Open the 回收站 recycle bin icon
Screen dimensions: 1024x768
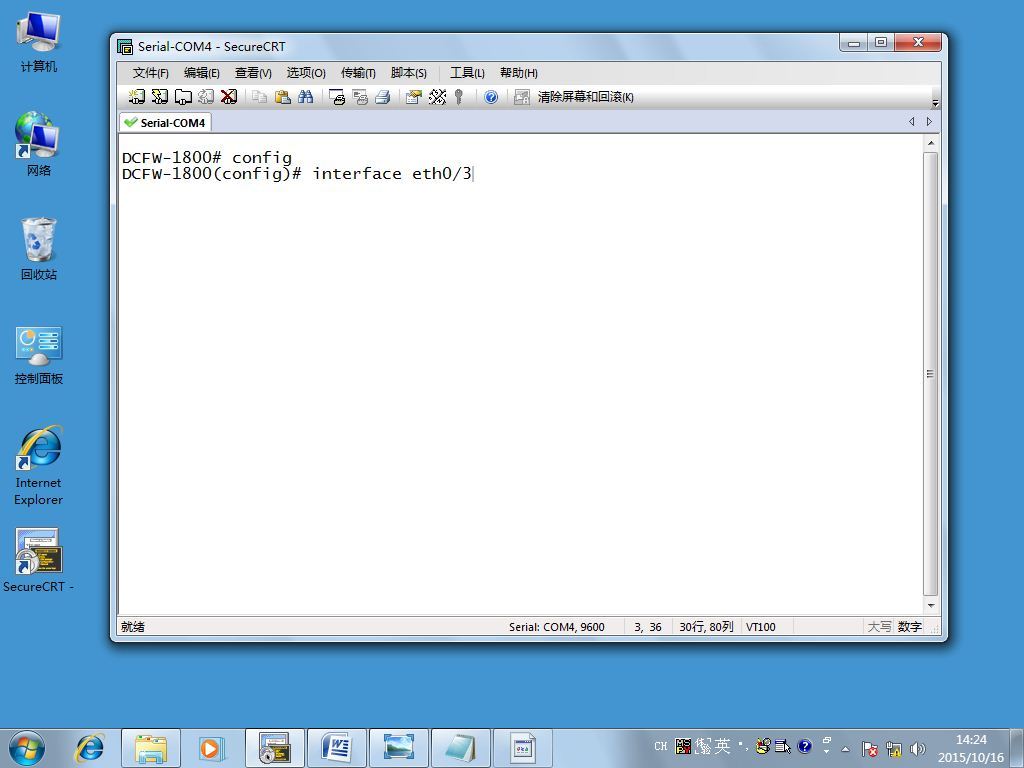click(x=39, y=249)
